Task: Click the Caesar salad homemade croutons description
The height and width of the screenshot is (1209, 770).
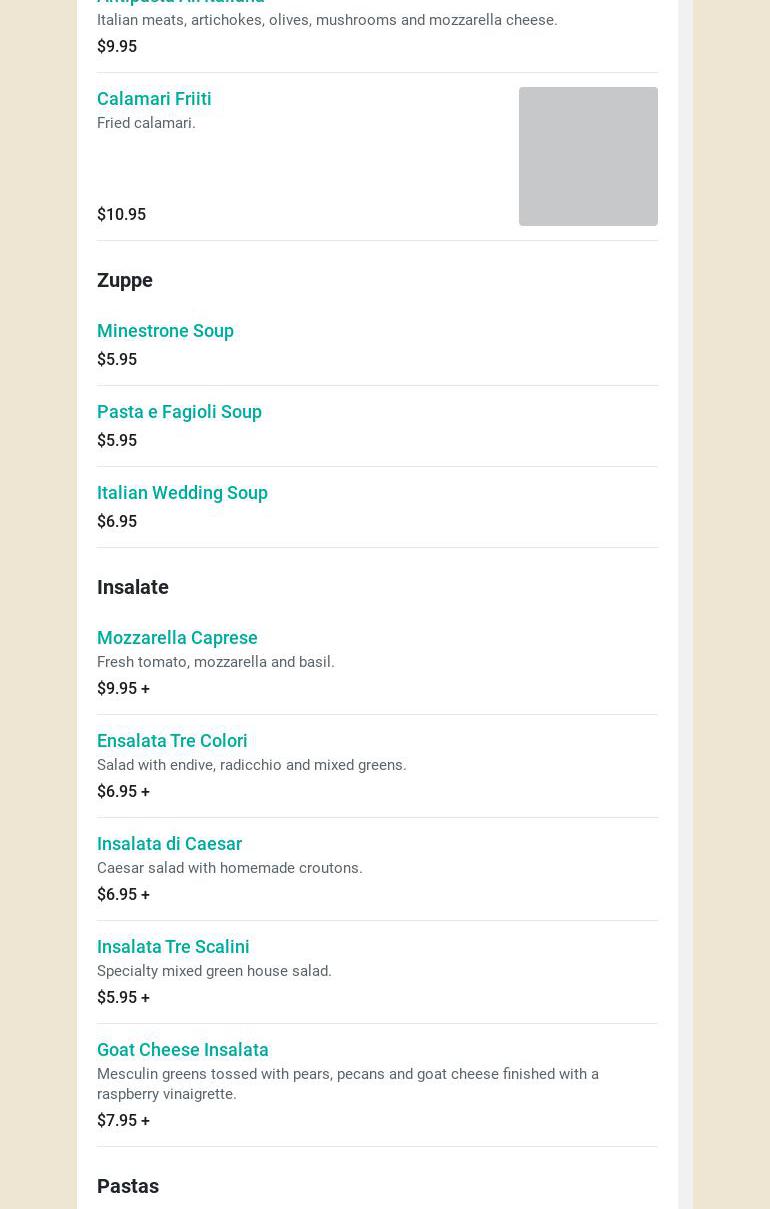Action: [229, 868]
